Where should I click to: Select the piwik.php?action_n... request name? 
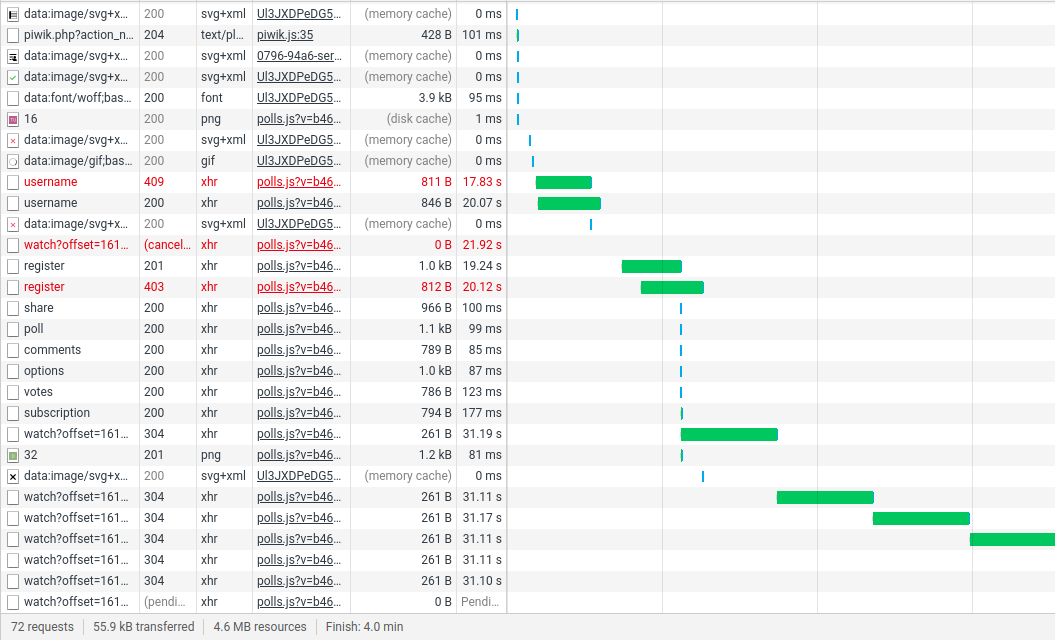(79, 35)
